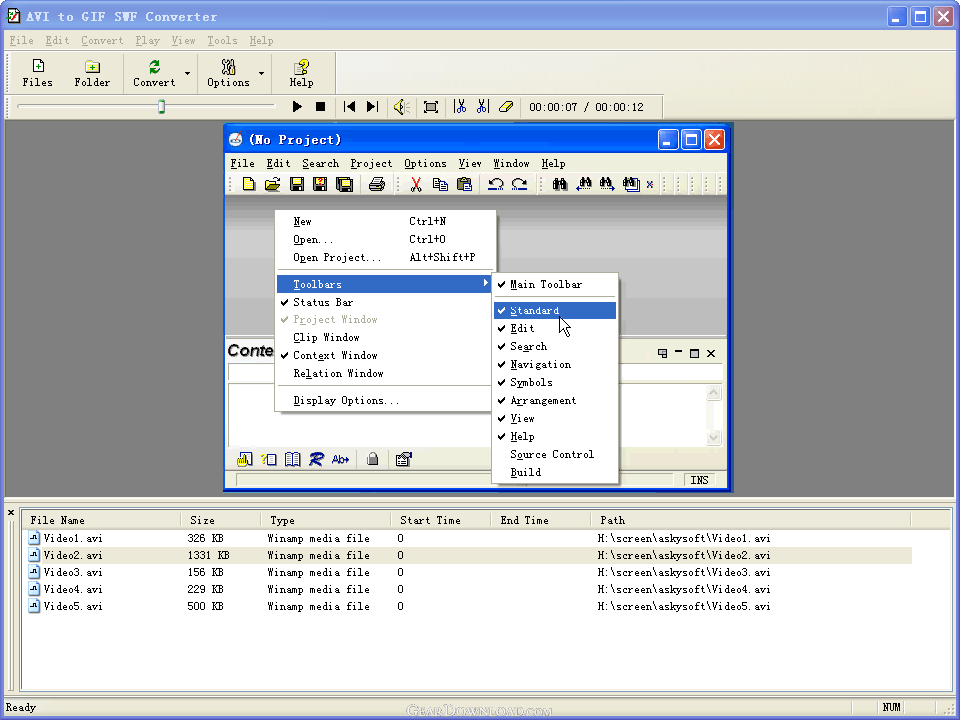This screenshot has width=960, height=720.
Task: Select Relation Window menu entry
Action: pyautogui.click(x=384, y=373)
